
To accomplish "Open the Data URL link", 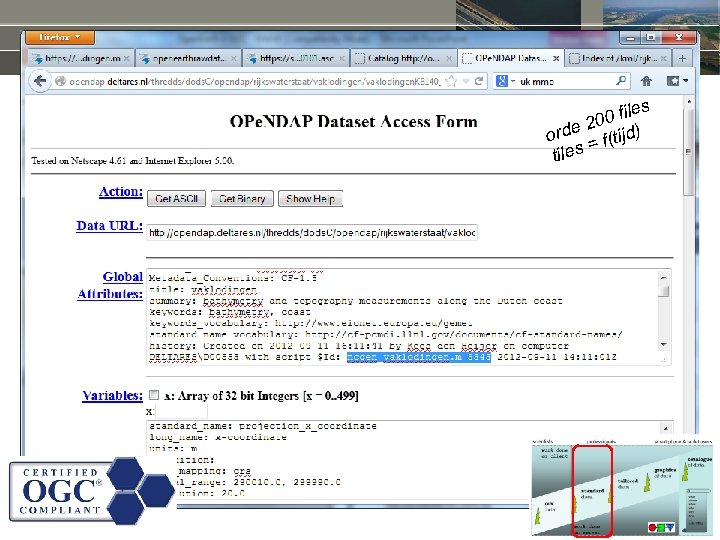I will coord(109,226).
